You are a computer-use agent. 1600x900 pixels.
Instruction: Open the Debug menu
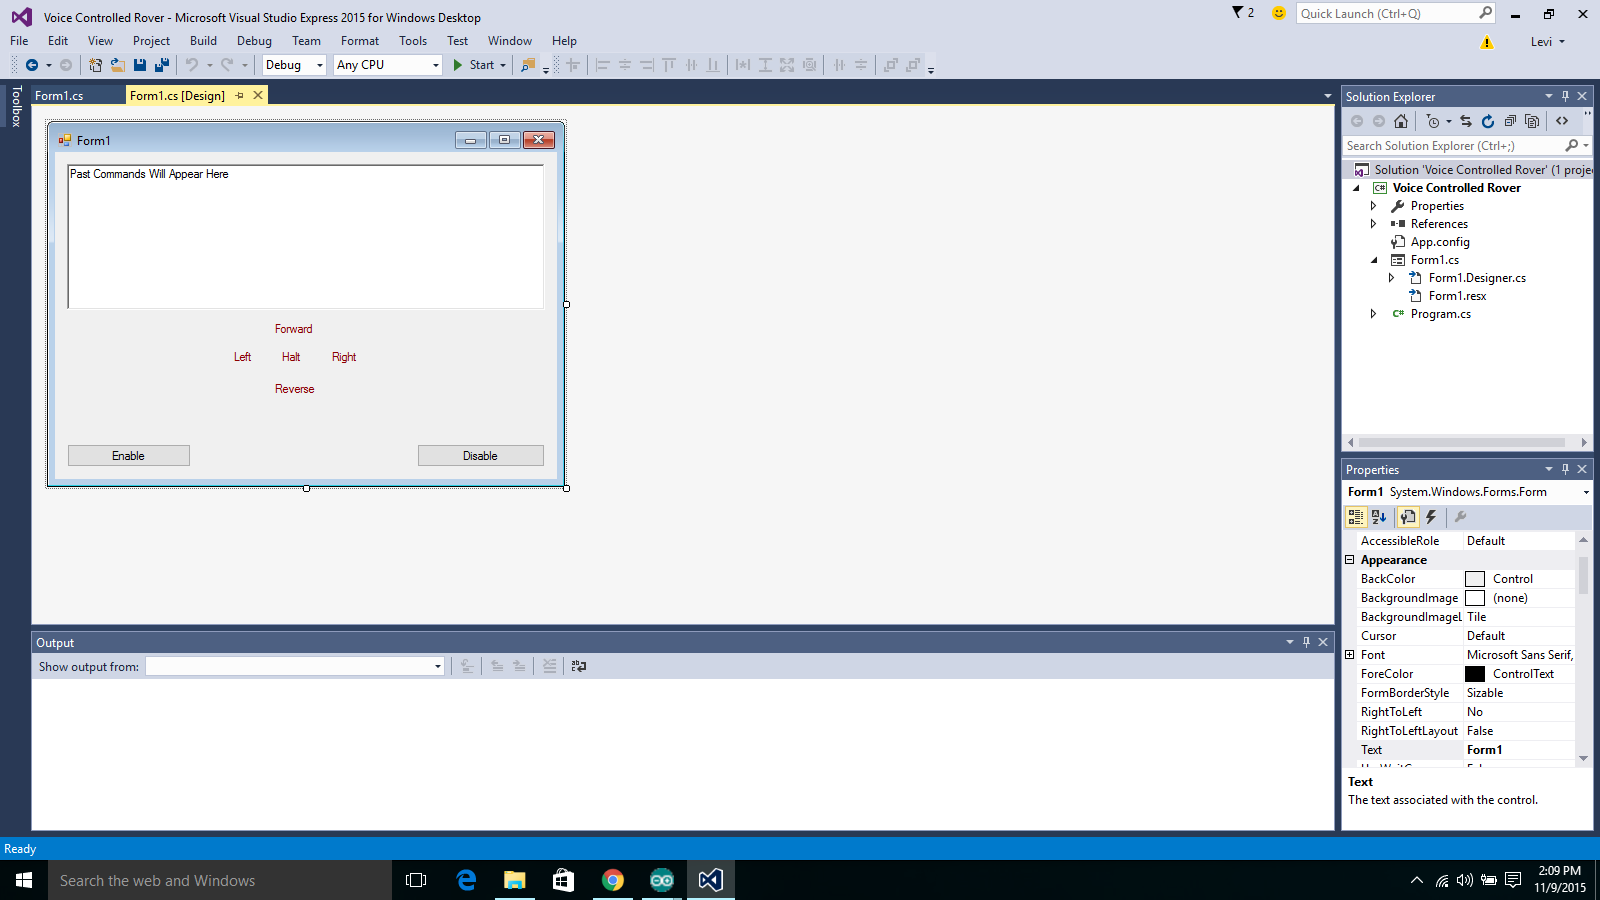coord(254,41)
